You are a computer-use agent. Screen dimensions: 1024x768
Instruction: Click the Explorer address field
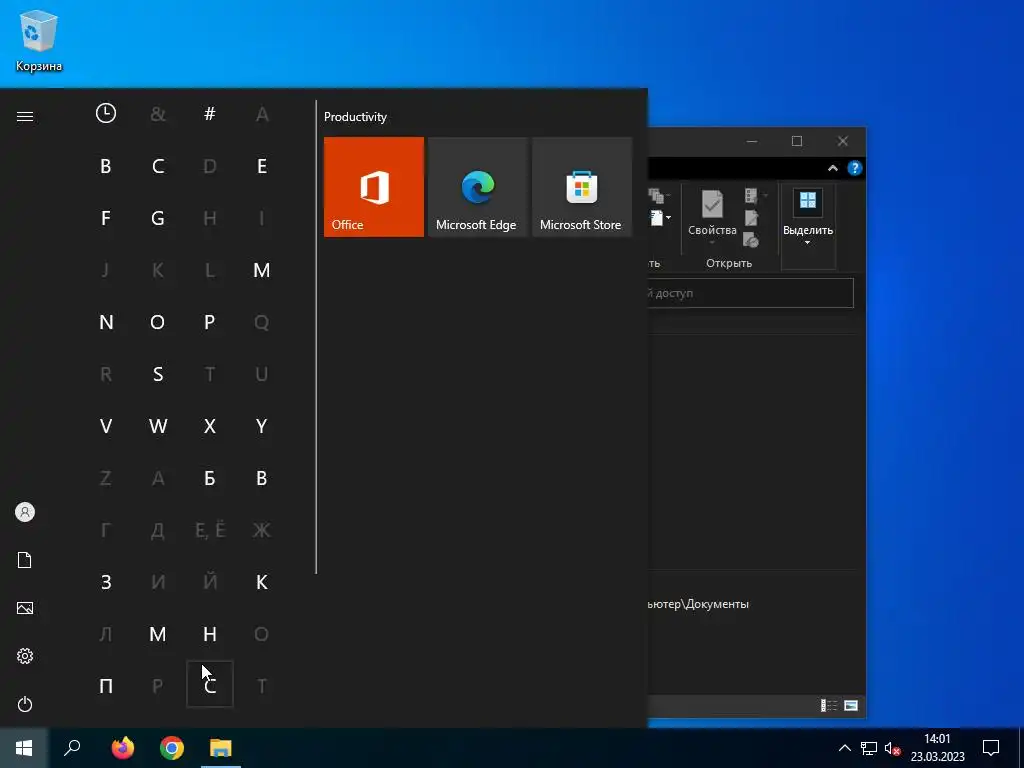tap(750, 293)
